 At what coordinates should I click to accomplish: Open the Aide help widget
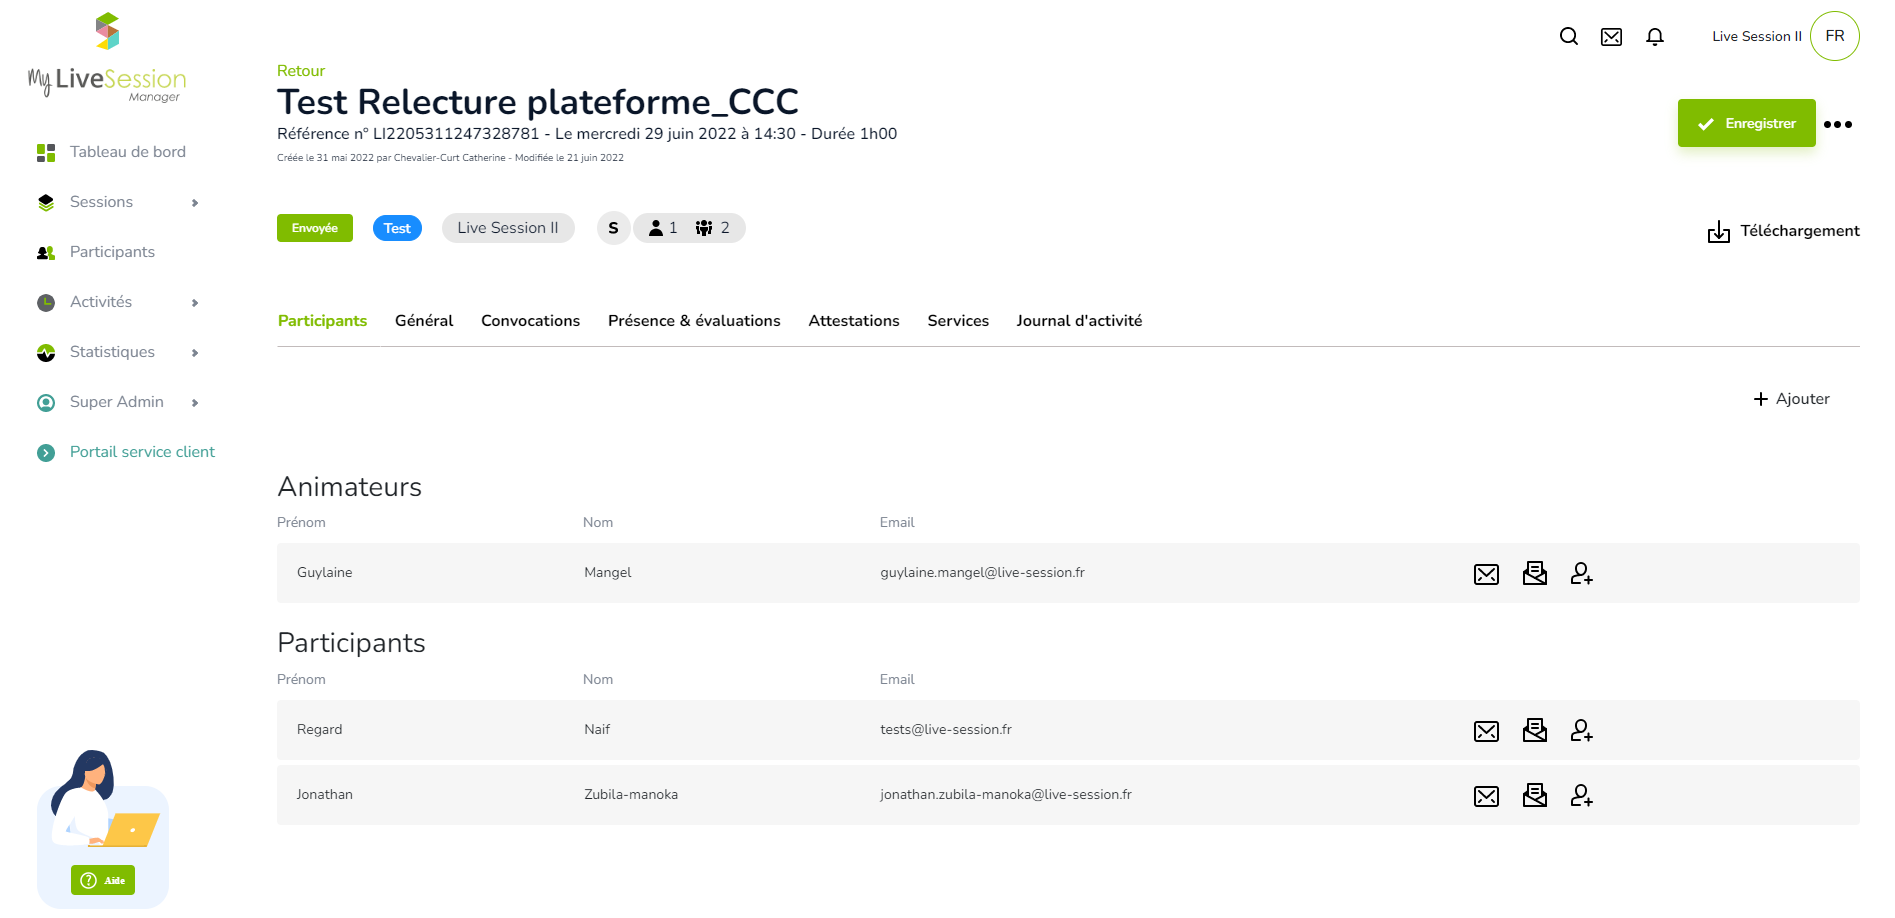point(103,880)
